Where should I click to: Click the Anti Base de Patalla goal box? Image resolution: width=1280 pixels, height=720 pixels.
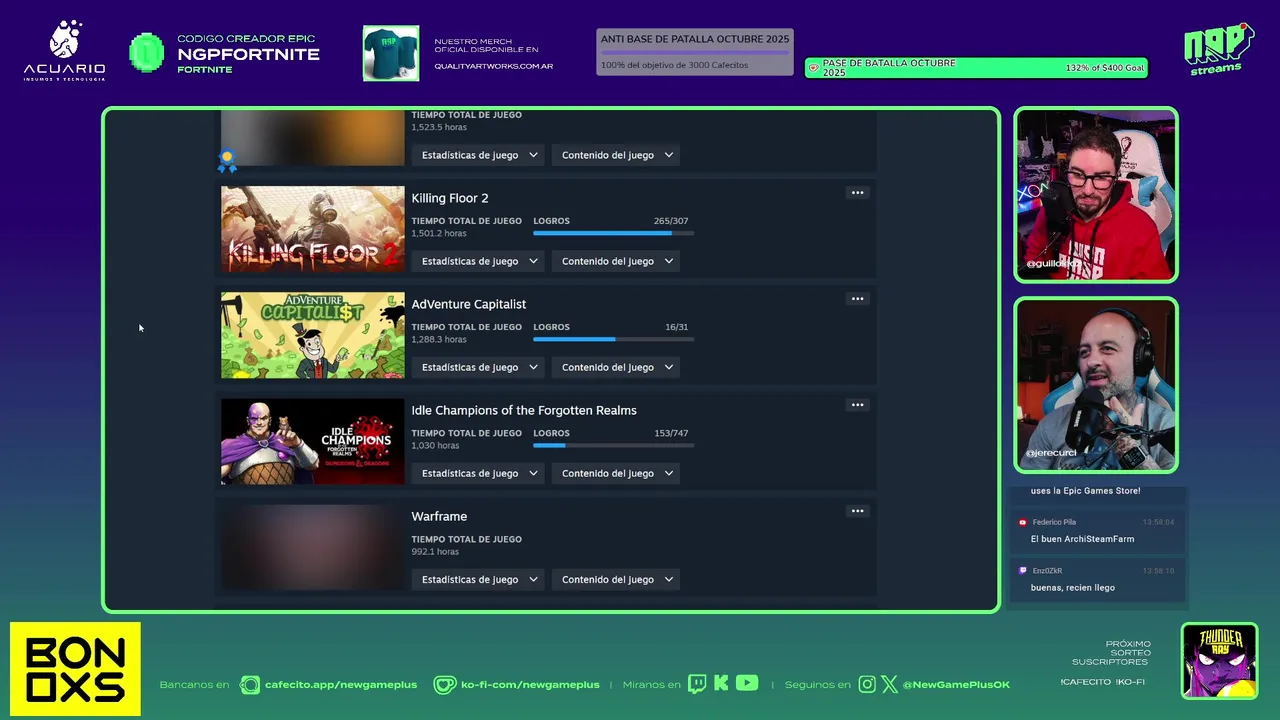(695, 52)
